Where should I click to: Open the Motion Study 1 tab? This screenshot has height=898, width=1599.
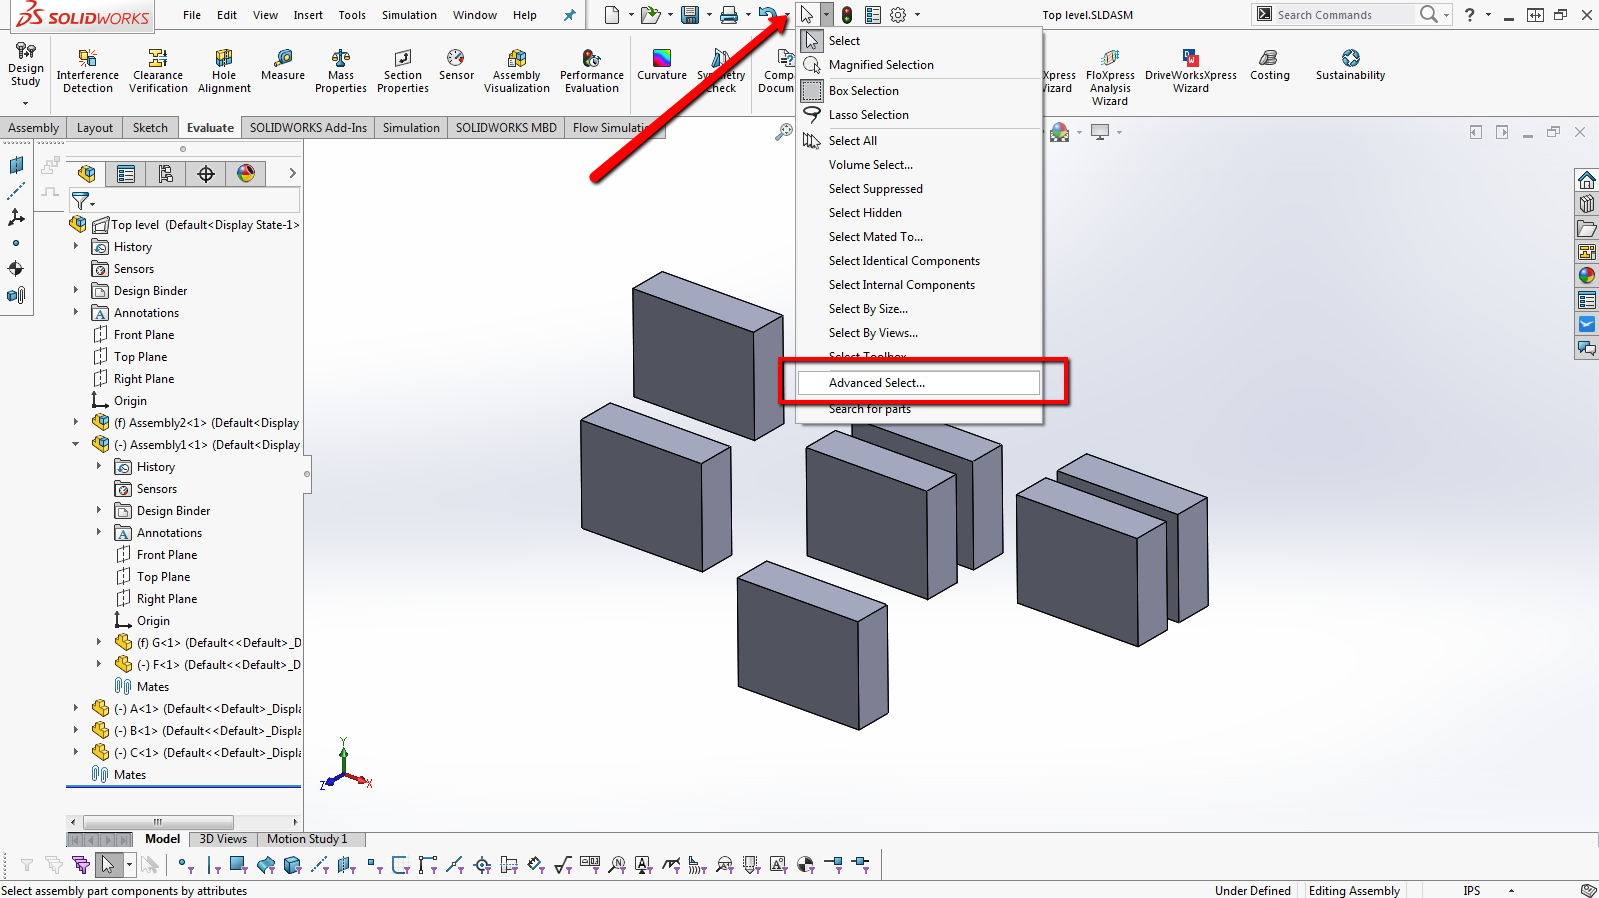click(307, 839)
